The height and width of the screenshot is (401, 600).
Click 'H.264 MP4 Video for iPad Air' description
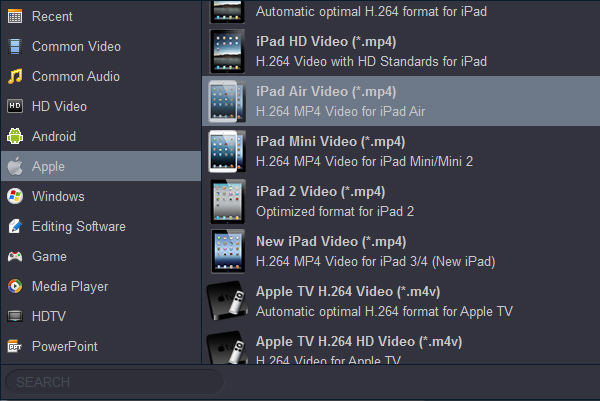pos(341,111)
